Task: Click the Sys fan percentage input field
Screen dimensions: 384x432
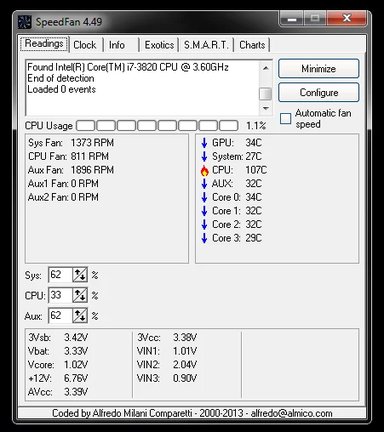Action: click(60, 275)
